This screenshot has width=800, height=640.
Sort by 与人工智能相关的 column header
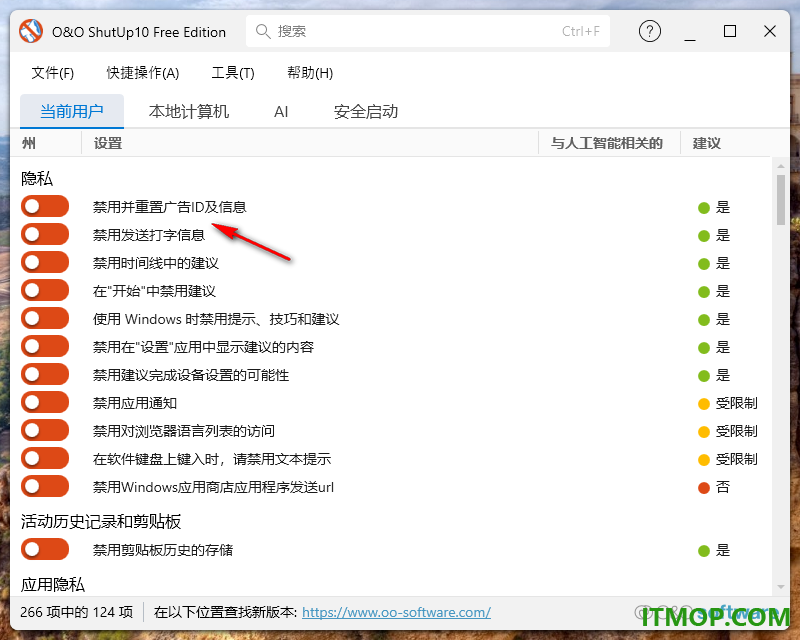(607, 143)
